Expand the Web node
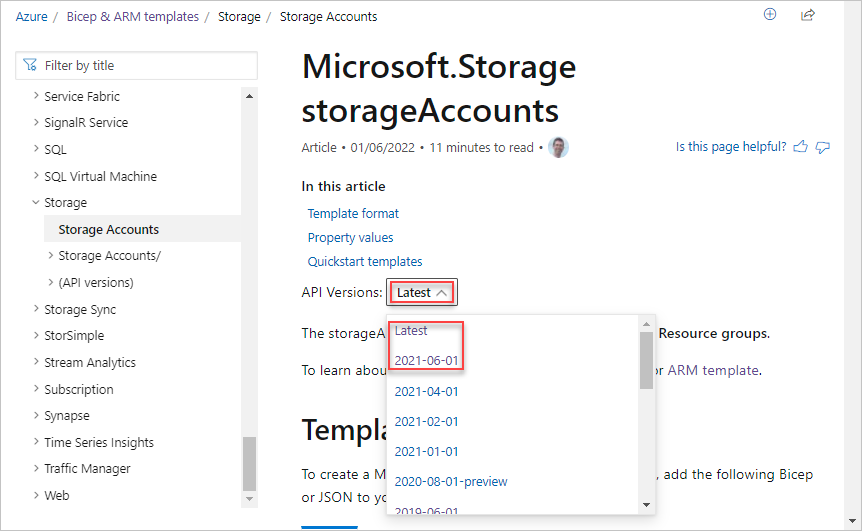 [x=36, y=495]
